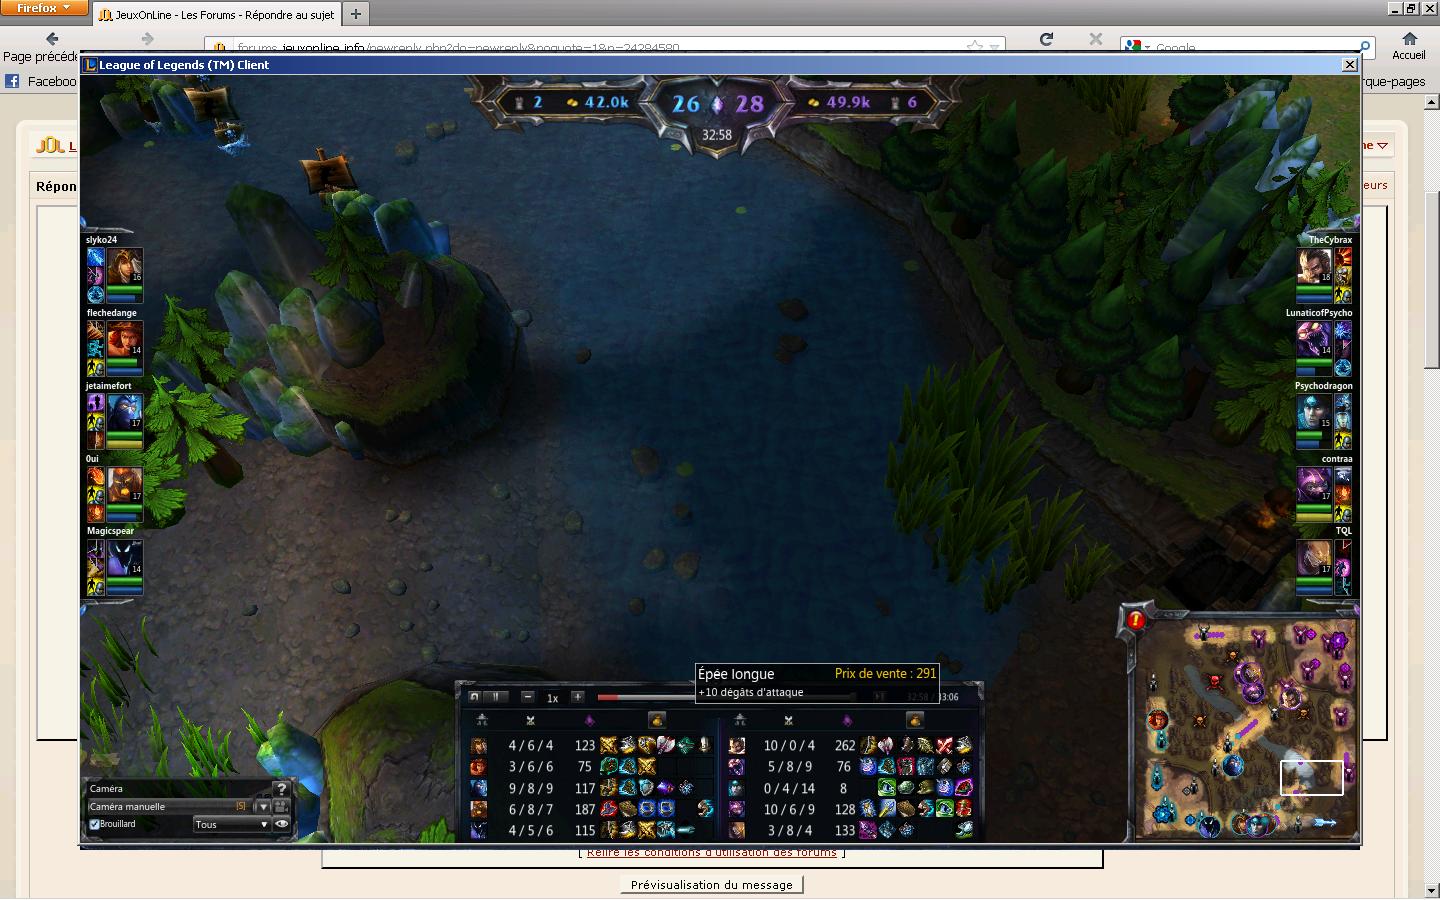Screen dimensions: 1440x900
Task: Click first item icon in 4 / 6 / 4 row
Action: (x=609, y=746)
